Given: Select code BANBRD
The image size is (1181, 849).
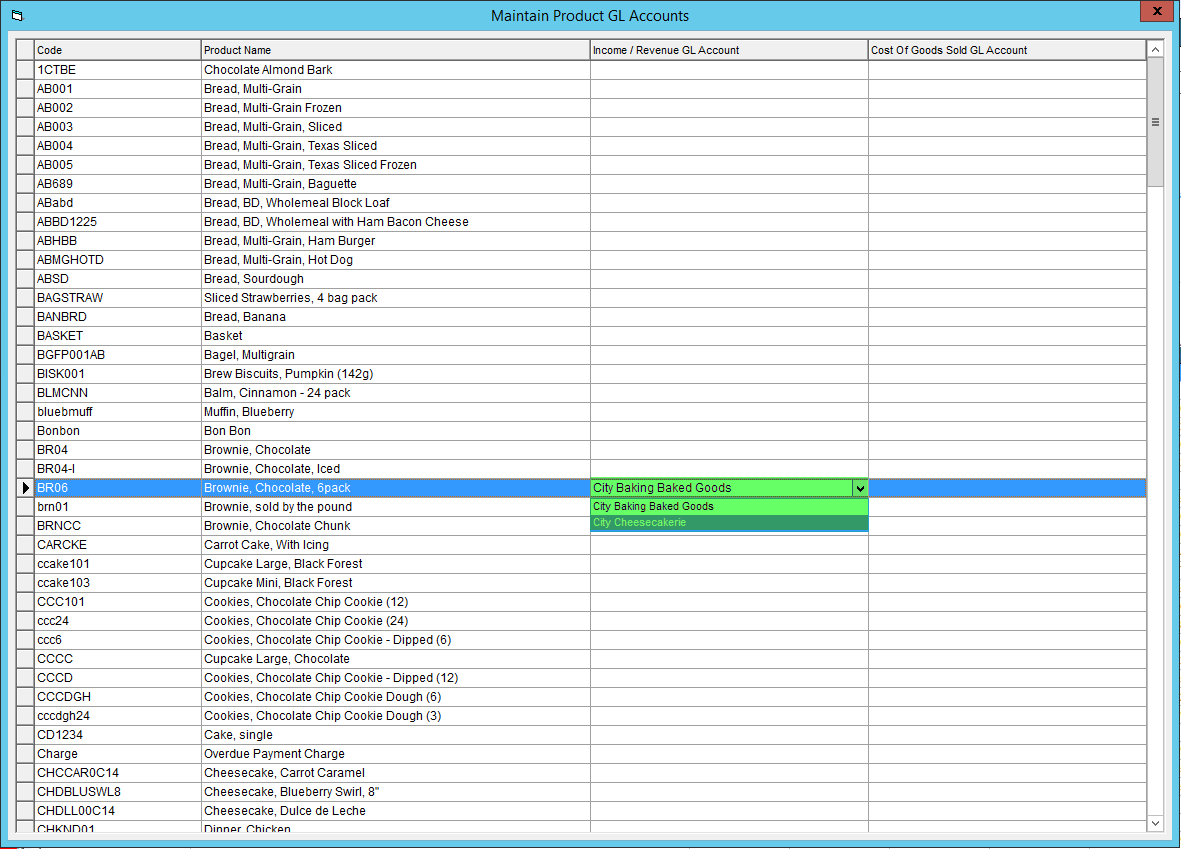Looking at the screenshot, I should click(x=117, y=316).
